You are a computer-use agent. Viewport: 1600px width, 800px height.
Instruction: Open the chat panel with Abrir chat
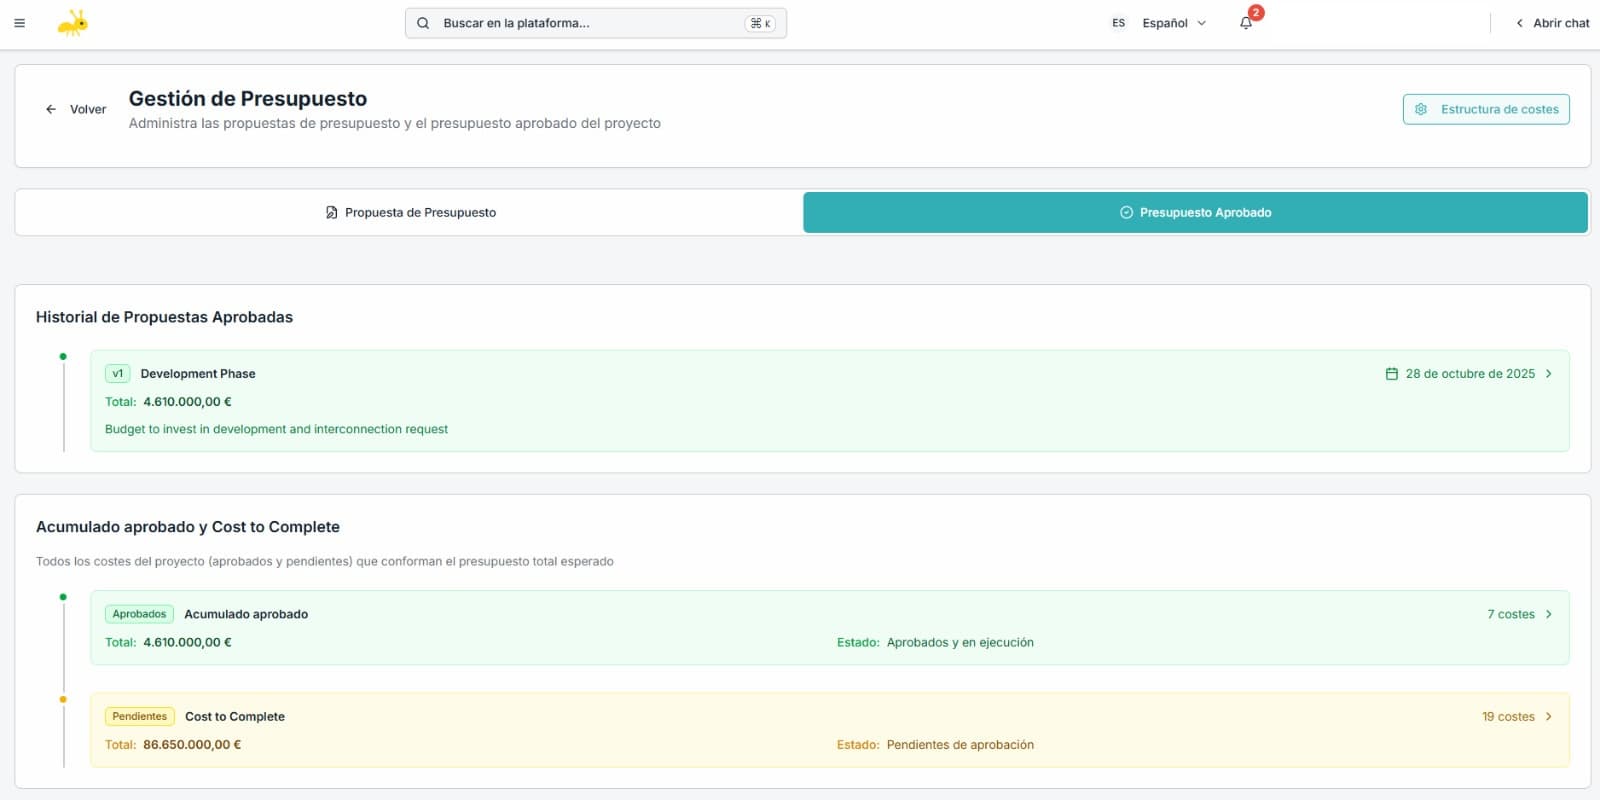tap(1552, 23)
